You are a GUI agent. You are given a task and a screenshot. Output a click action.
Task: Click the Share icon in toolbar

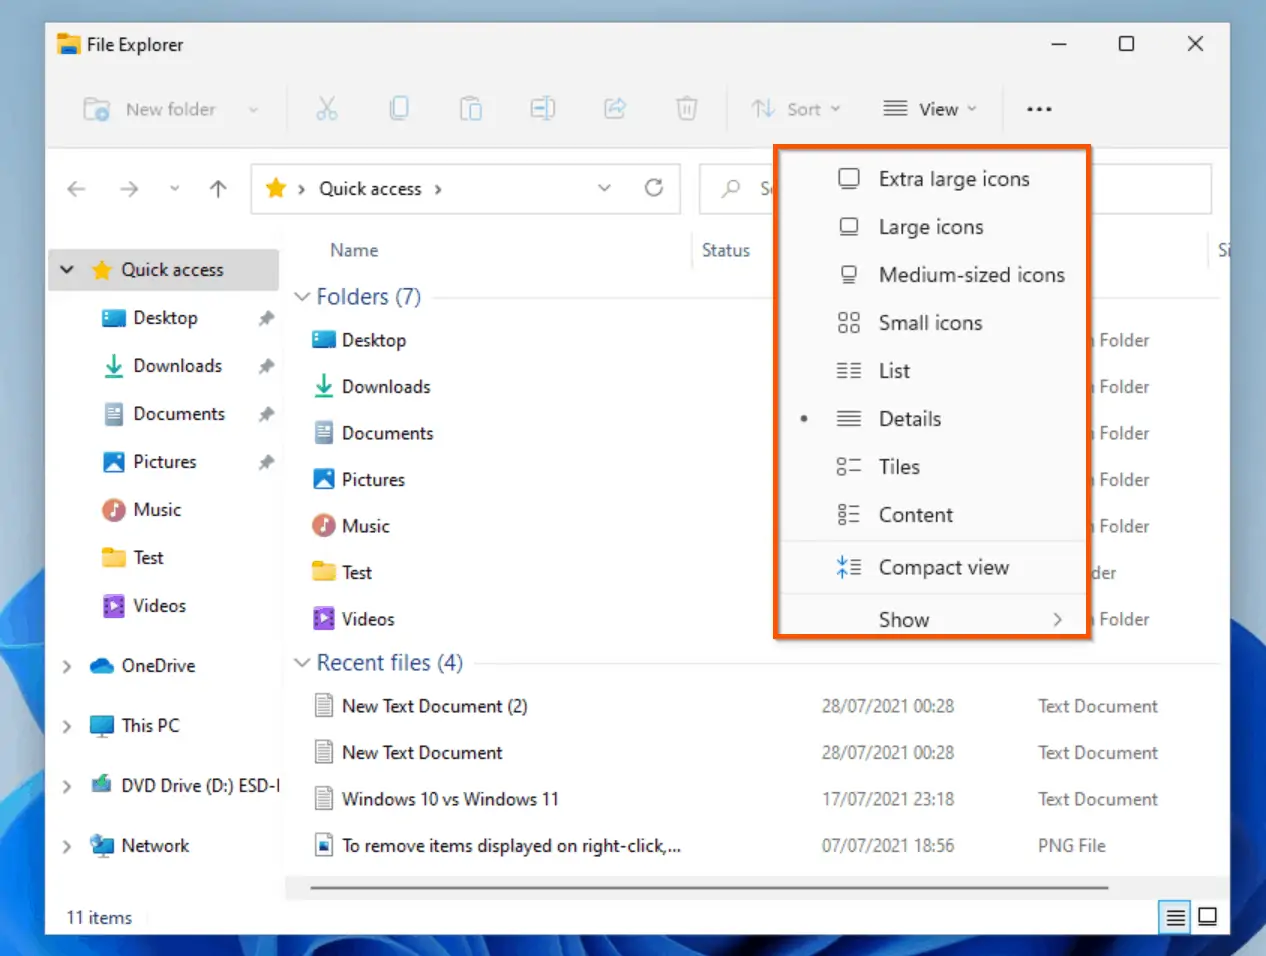tap(615, 109)
